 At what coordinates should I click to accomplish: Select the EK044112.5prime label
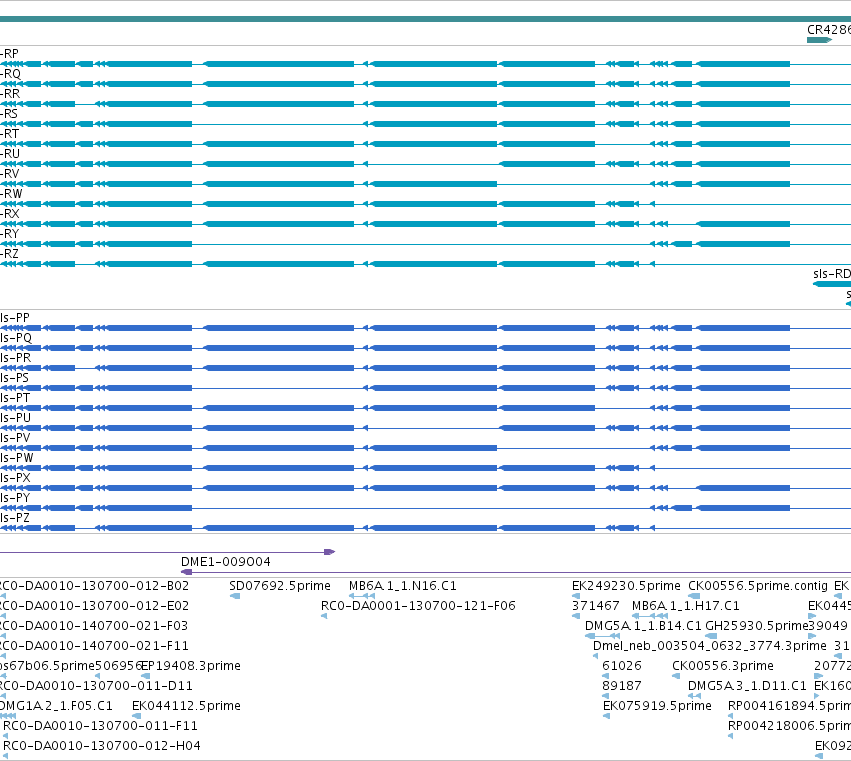(187, 706)
